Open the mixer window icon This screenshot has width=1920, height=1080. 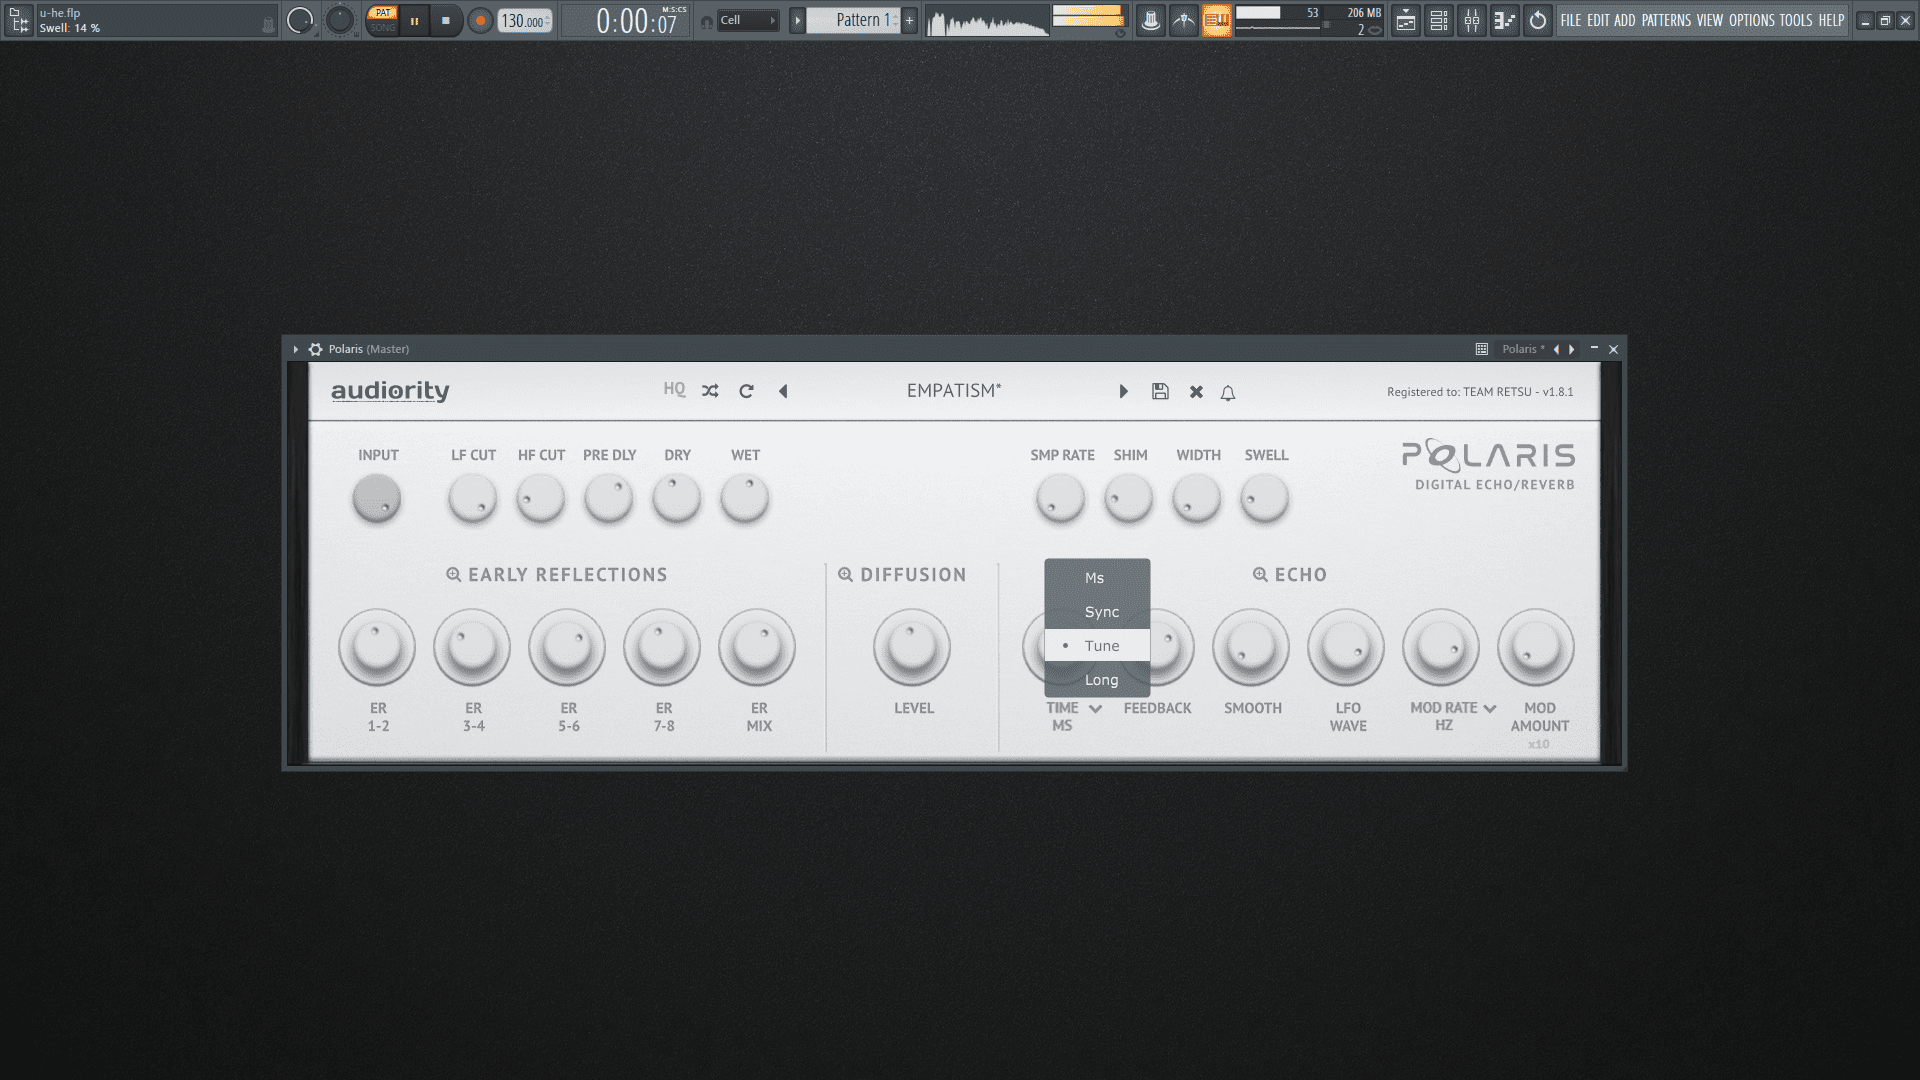[x=1472, y=20]
